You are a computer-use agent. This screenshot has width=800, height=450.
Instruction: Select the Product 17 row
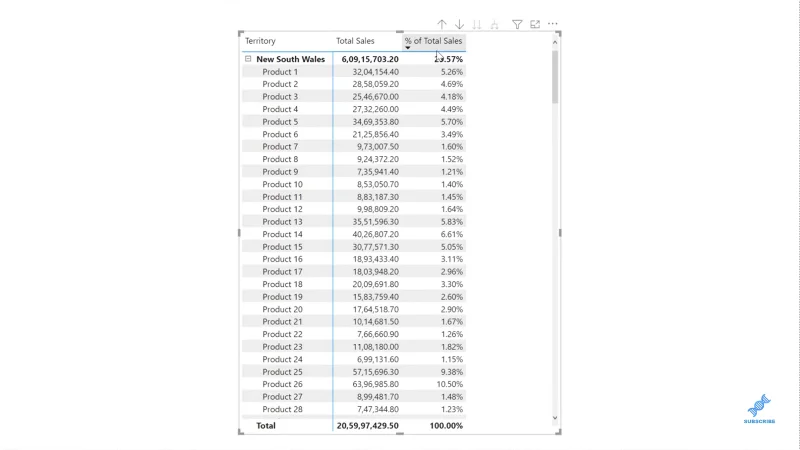click(354, 272)
